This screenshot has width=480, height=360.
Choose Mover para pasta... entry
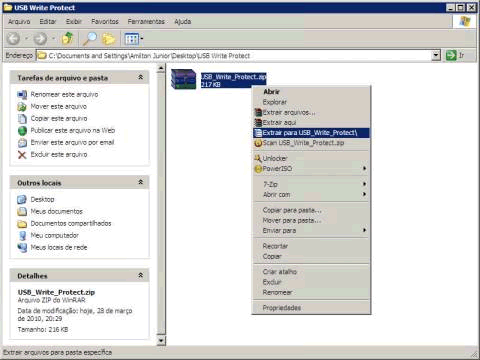tap(311, 220)
